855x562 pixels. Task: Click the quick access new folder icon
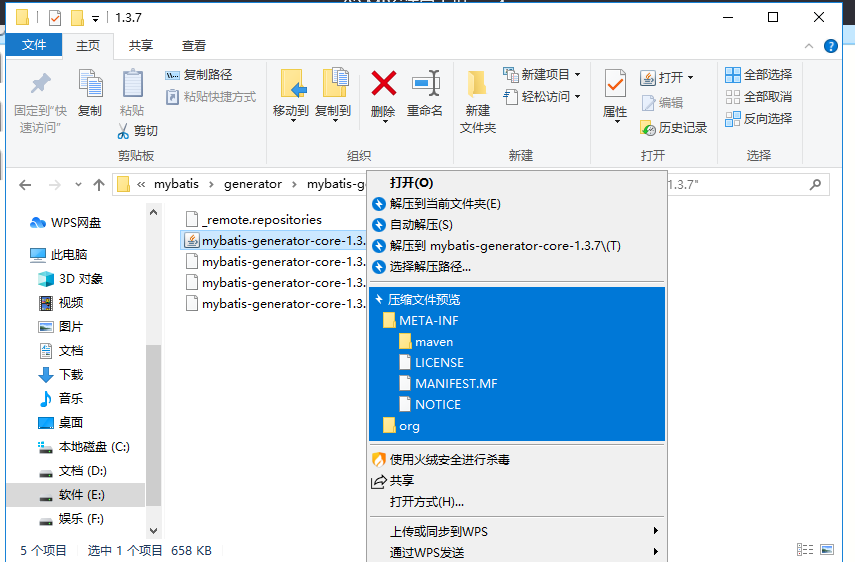click(77, 18)
